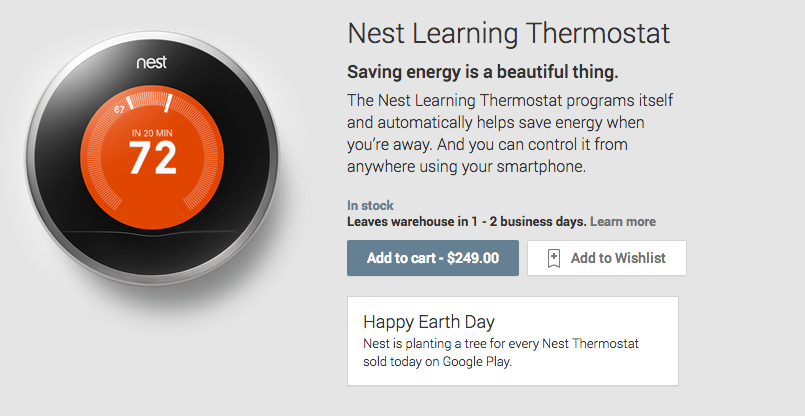Click the Leaves warehouse shipping estimate text
This screenshot has width=805, height=416.
point(466,222)
